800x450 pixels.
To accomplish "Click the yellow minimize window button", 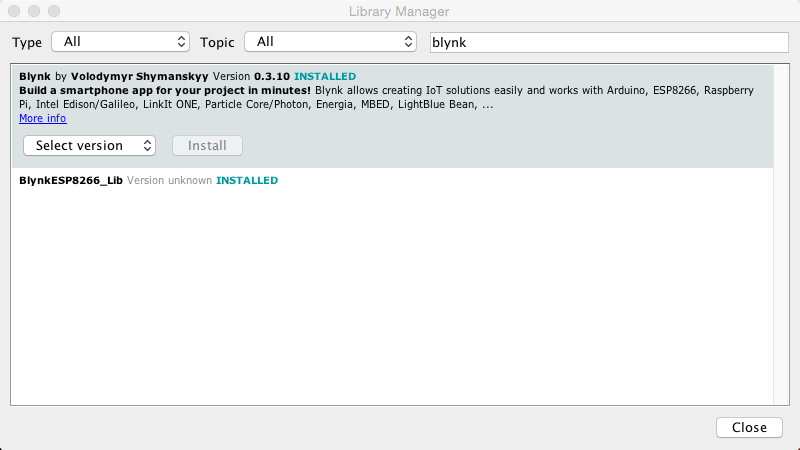I will 34,11.
